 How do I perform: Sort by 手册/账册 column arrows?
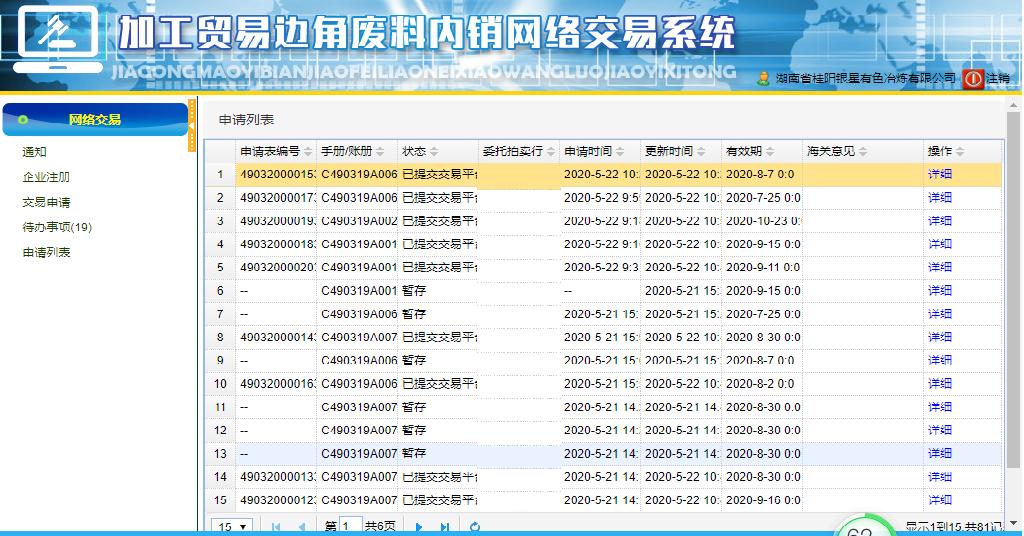click(x=380, y=151)
